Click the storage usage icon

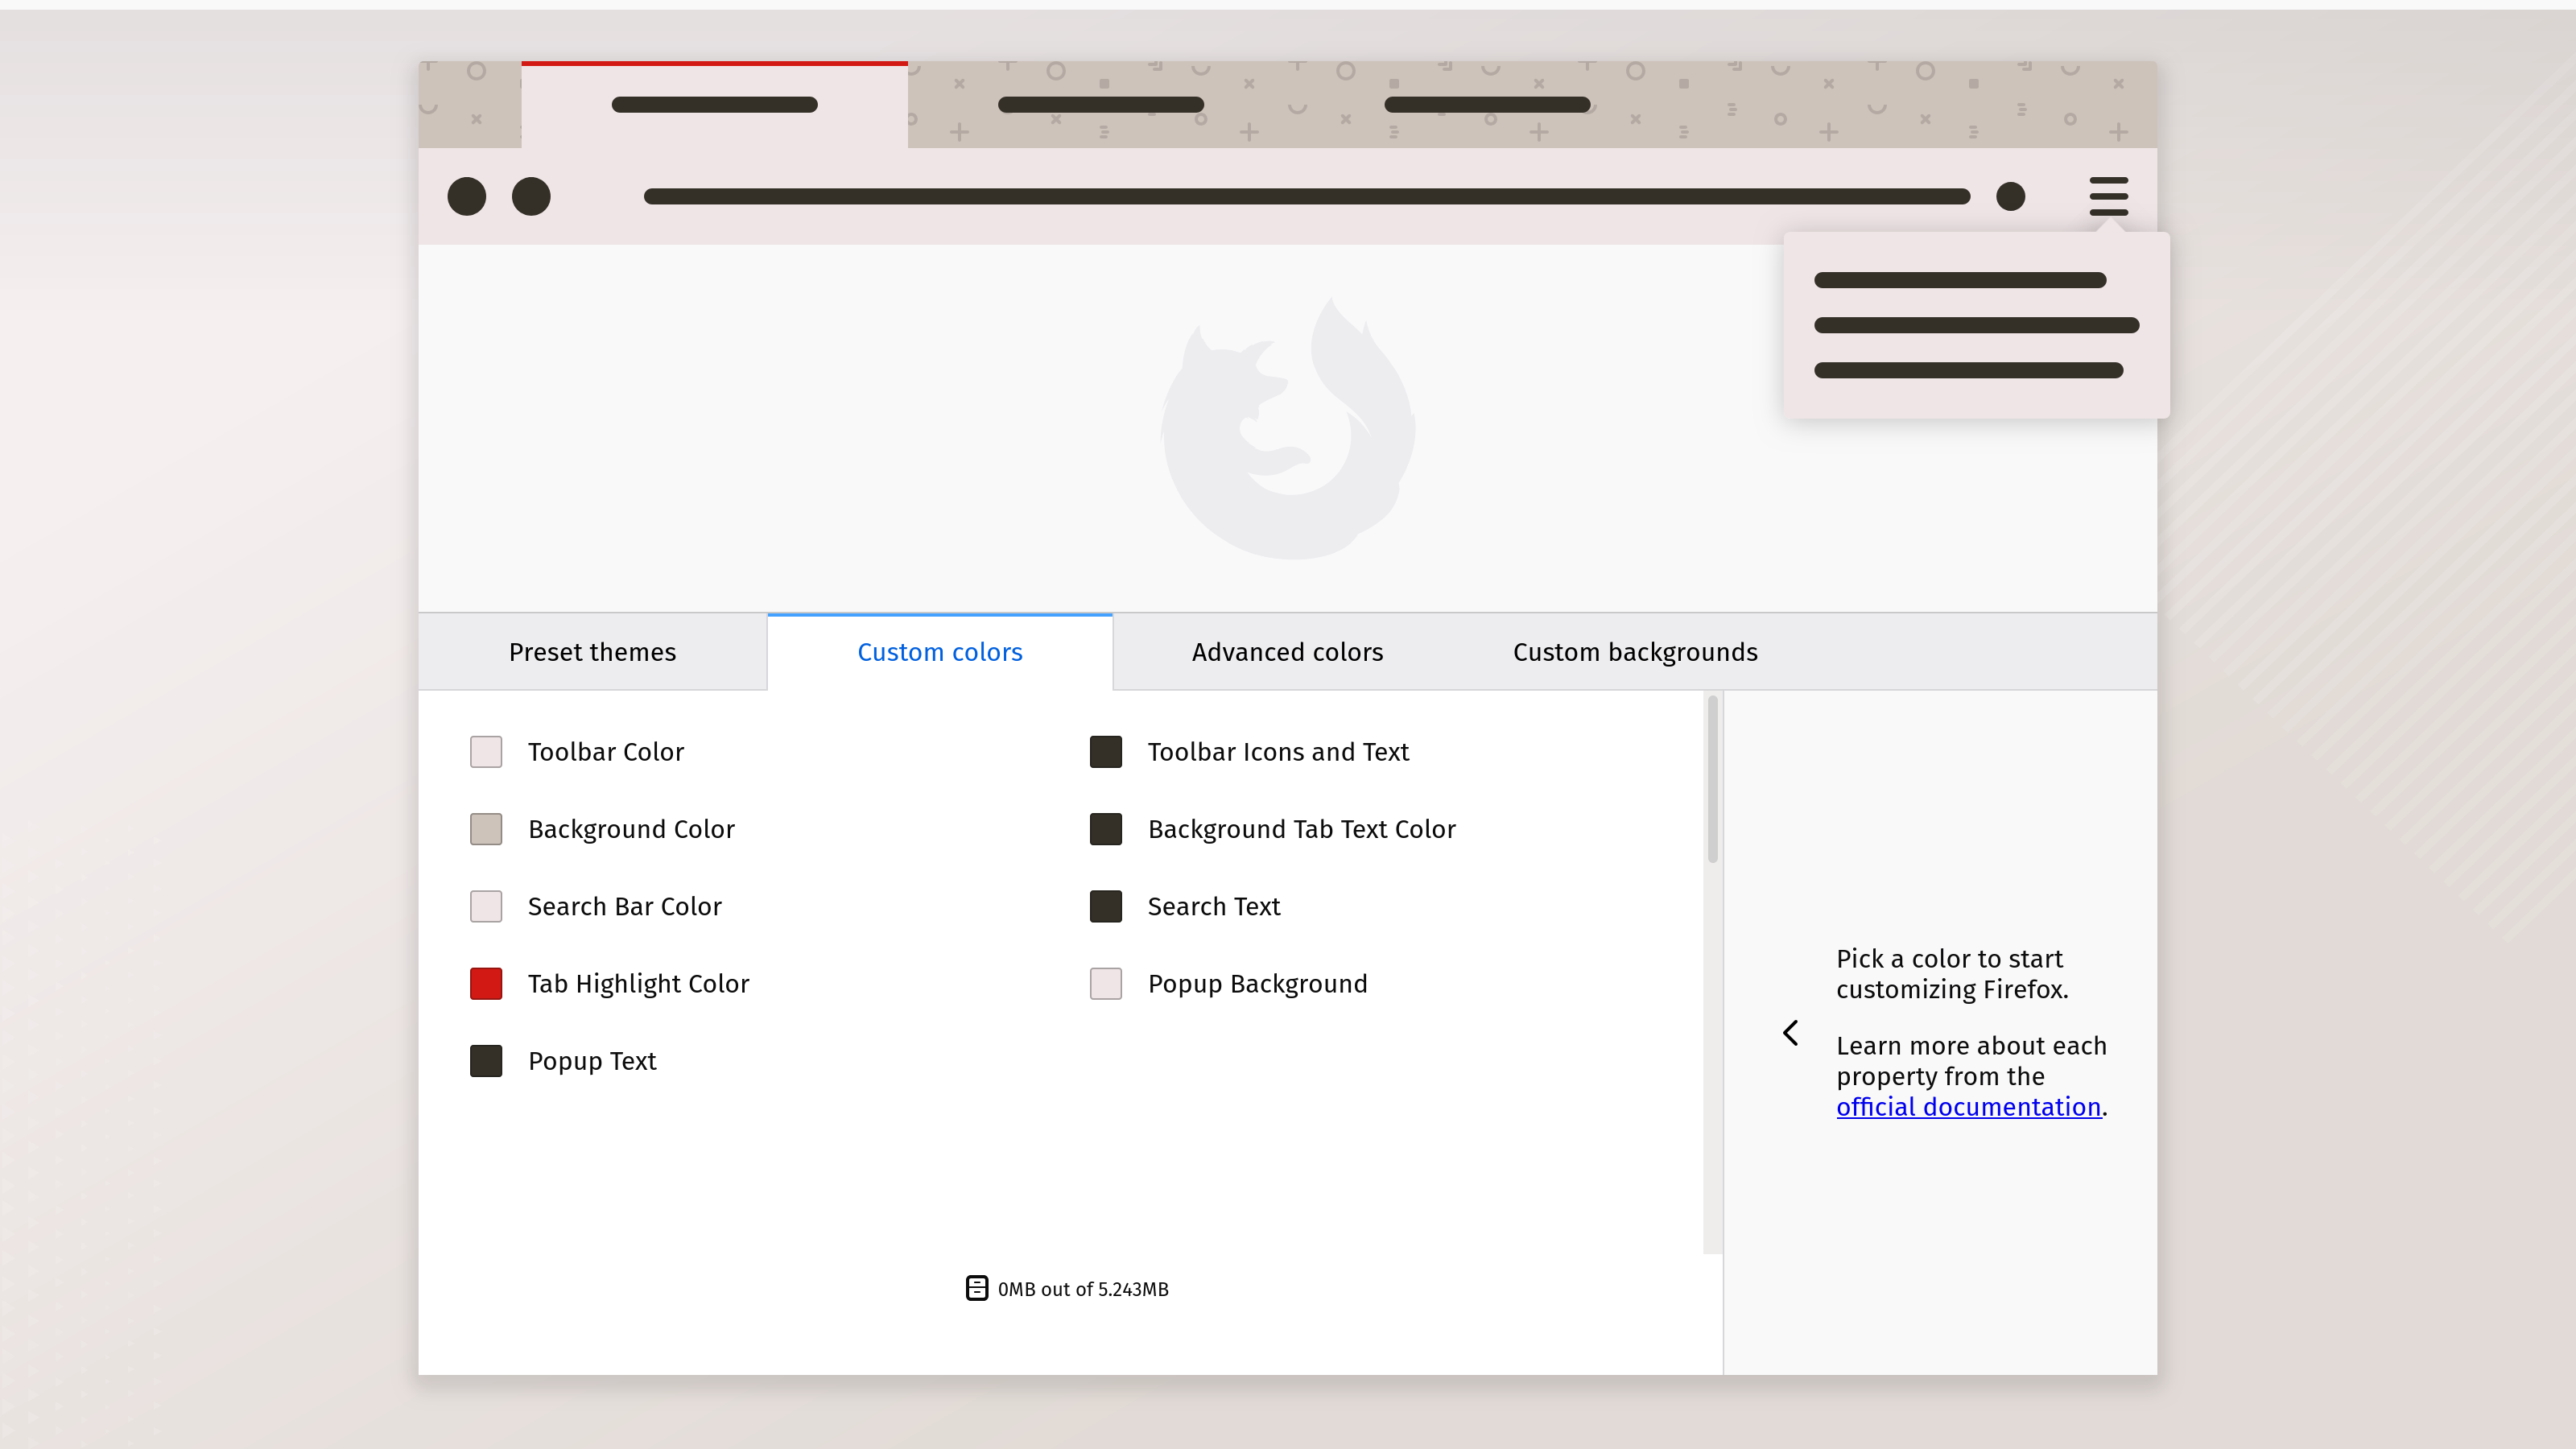976,1288
